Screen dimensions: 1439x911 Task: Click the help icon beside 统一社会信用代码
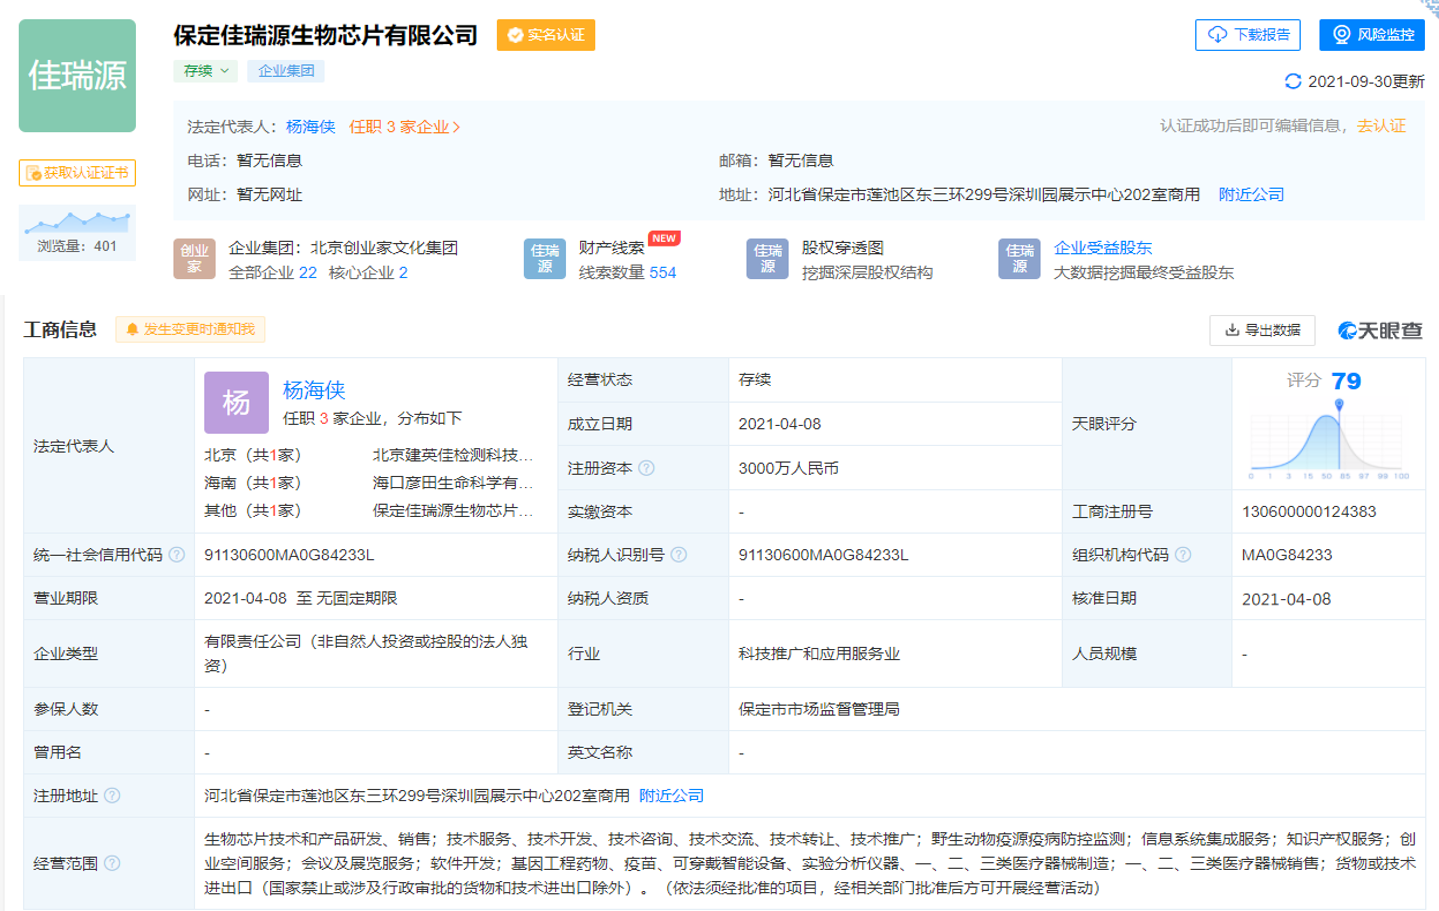[x=177, y=555]
